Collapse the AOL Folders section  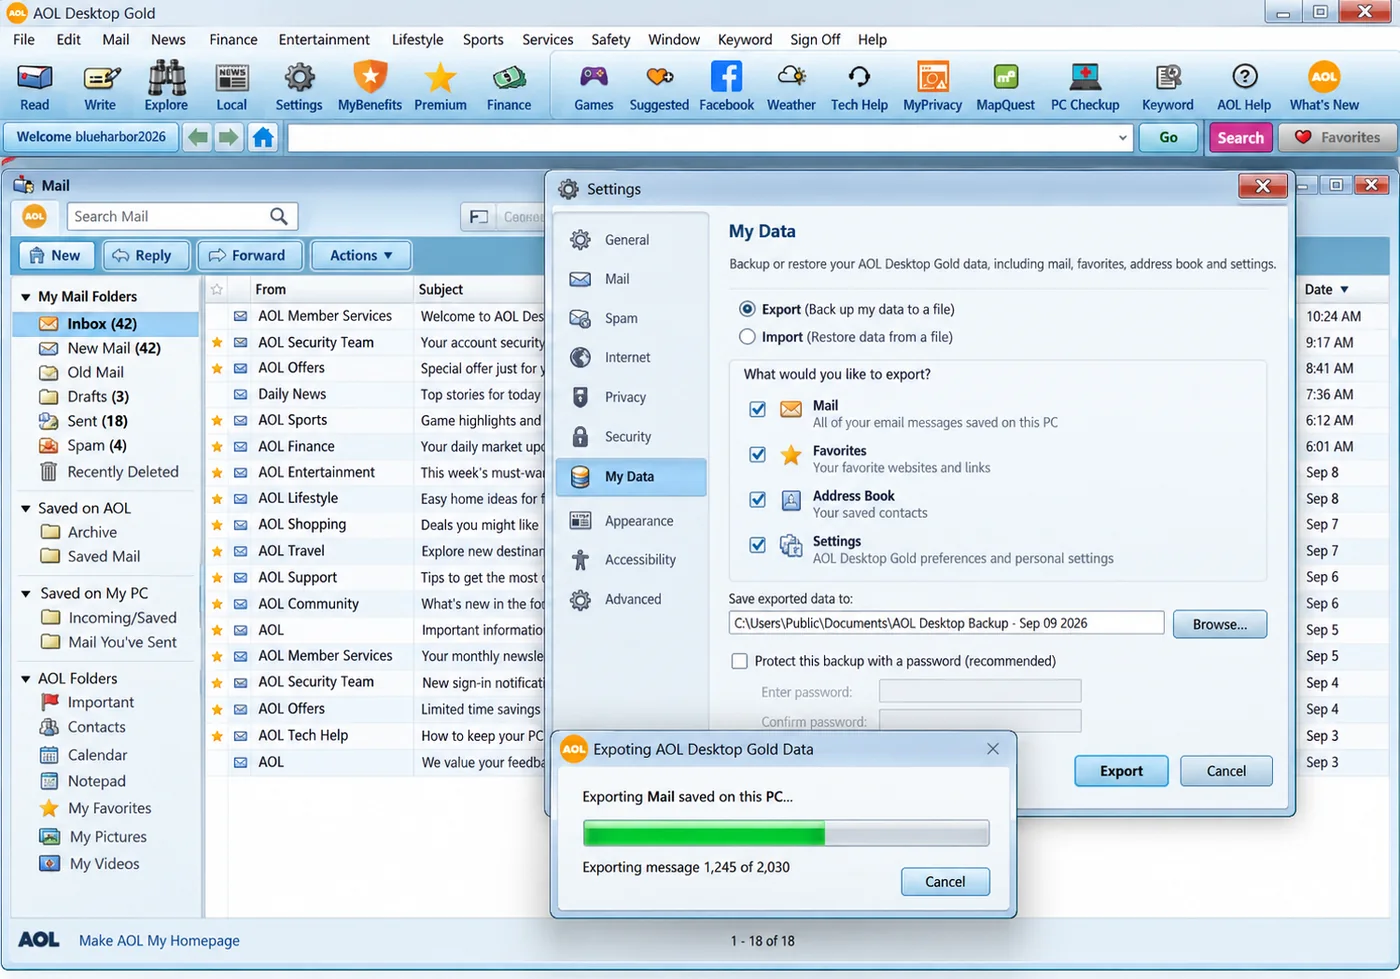[x=26, y=679]
